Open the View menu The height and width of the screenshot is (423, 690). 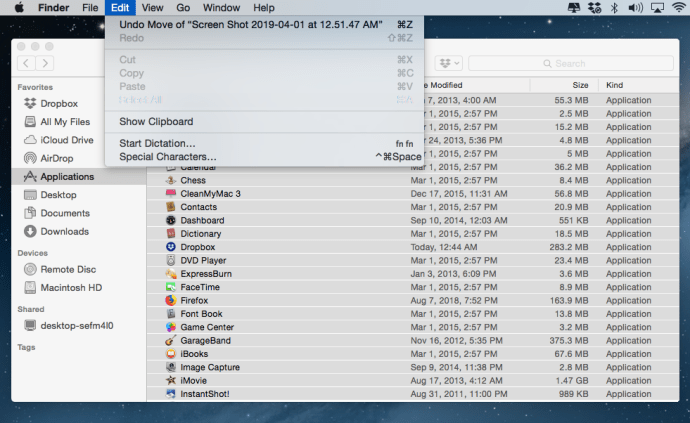point(152,7)
